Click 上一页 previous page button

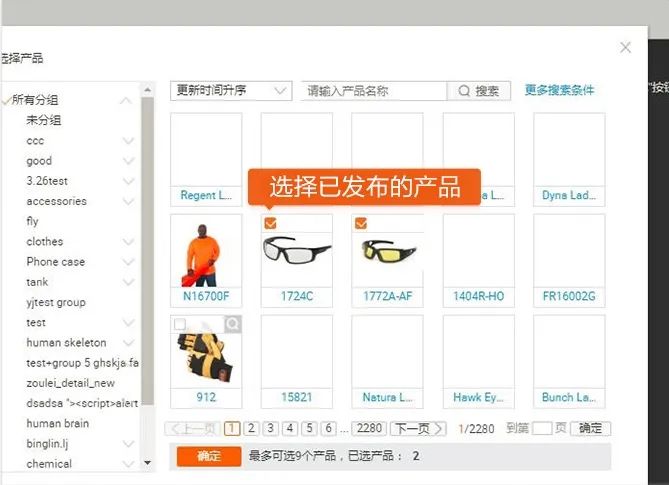click(192, 429)
